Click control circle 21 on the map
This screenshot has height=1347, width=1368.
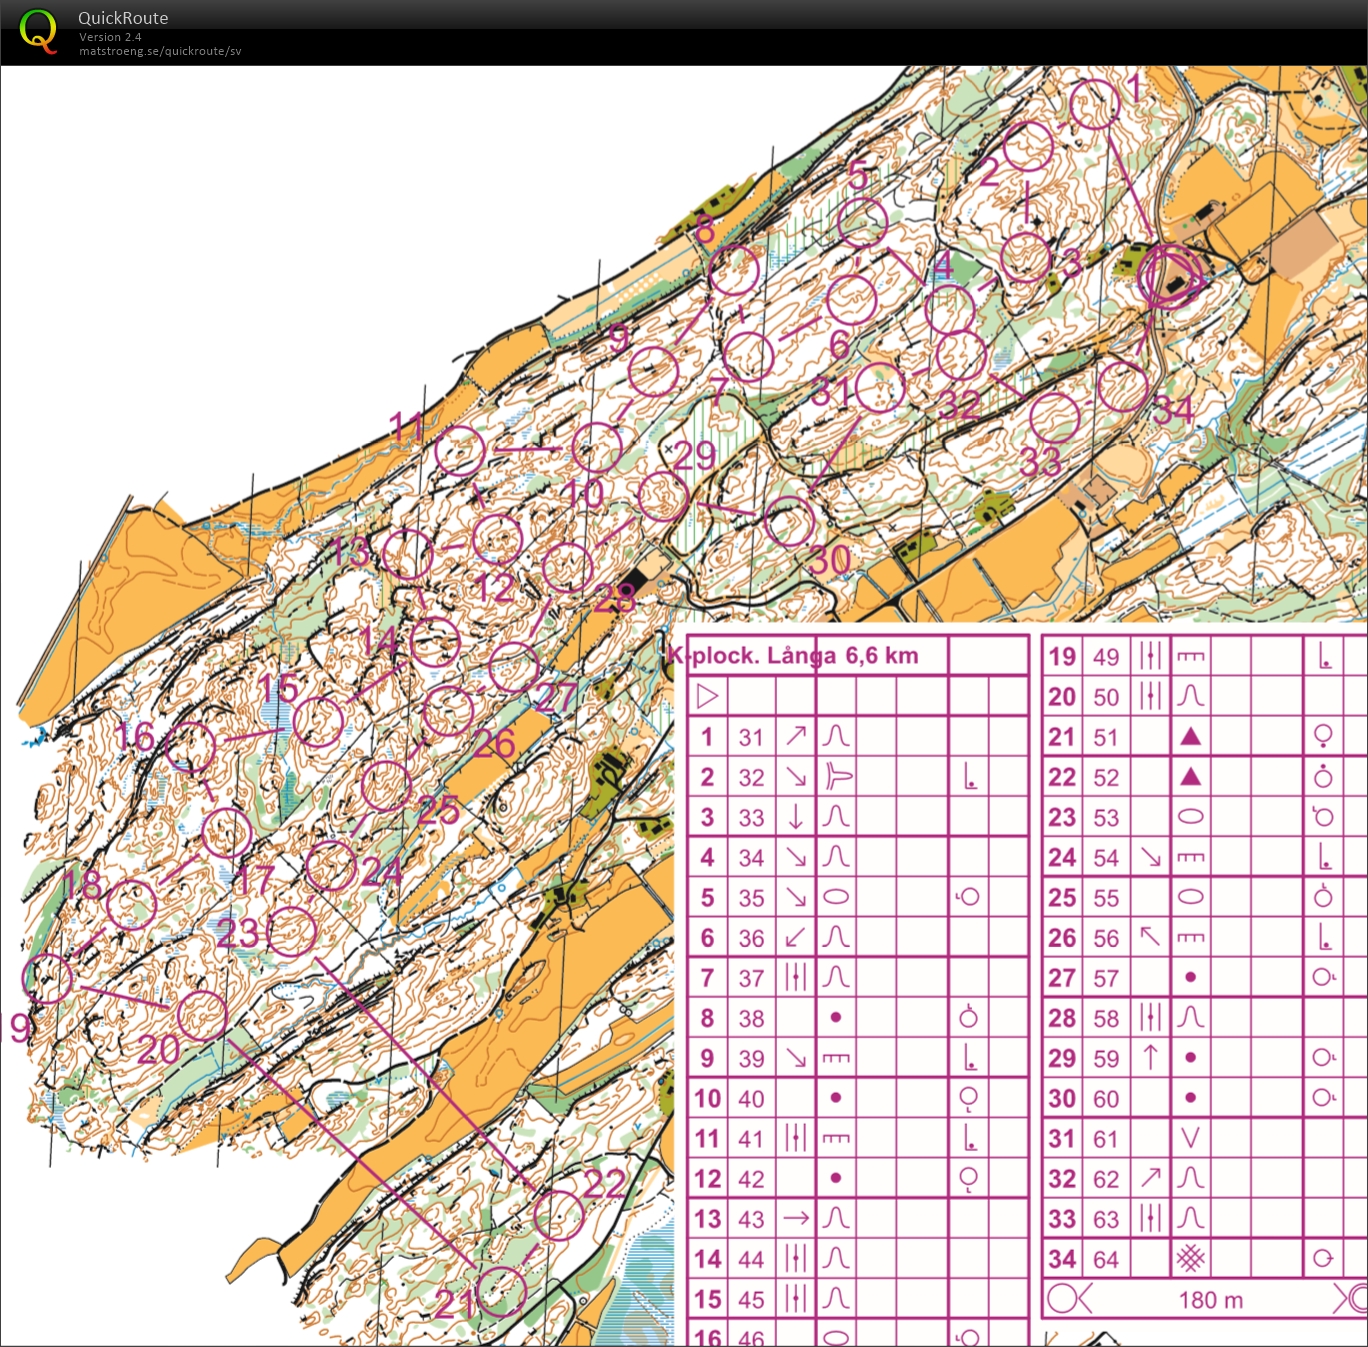tap(501, 1292)
